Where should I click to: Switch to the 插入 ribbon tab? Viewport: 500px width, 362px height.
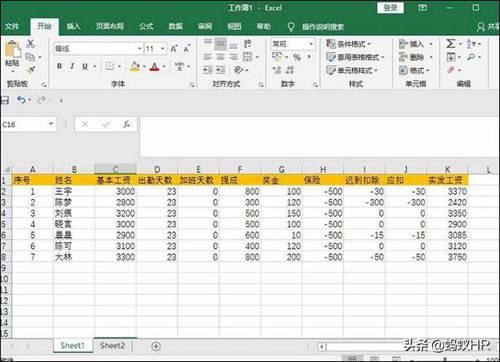(x=73, y=26)
